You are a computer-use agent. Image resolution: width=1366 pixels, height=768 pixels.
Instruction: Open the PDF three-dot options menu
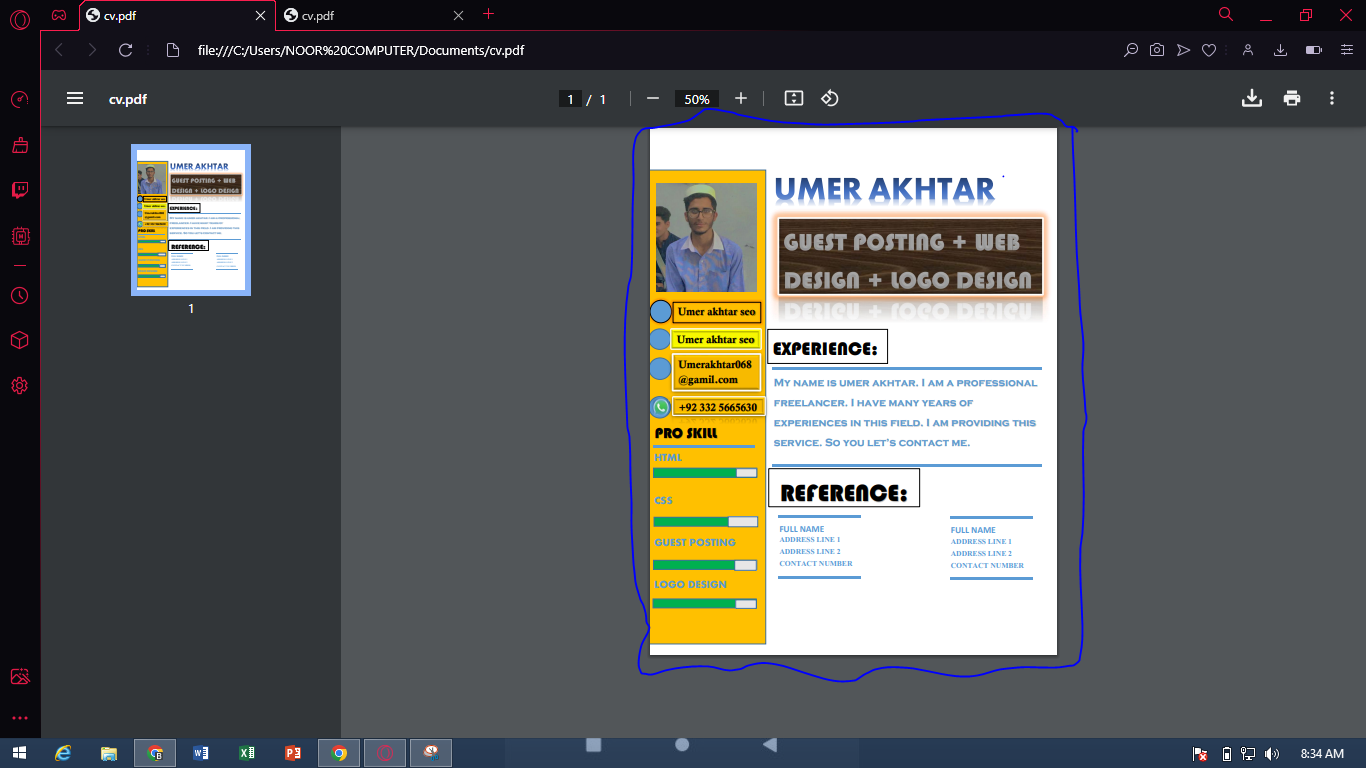[x=1331, y=97]
